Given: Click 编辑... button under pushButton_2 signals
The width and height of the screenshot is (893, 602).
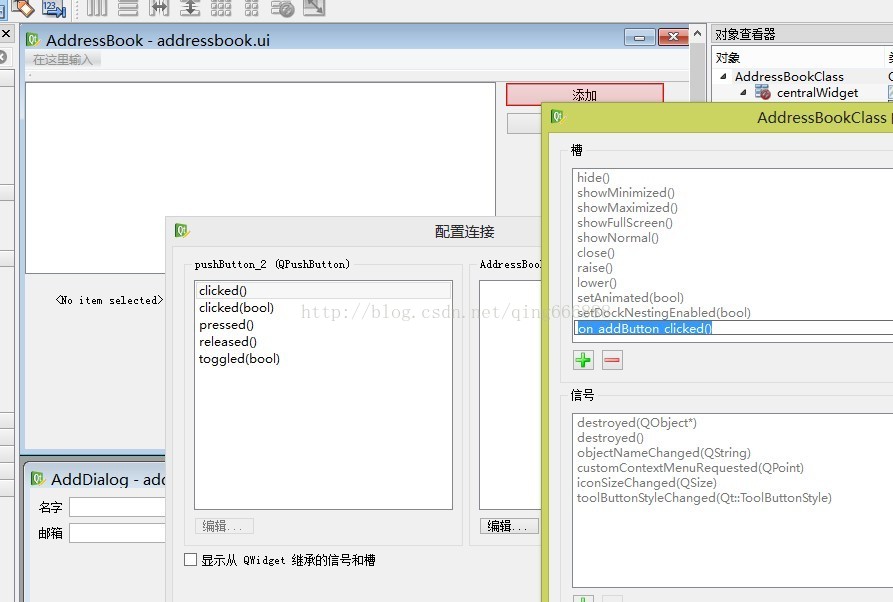Looking at the screenshot, I should (x=224, y=526).
